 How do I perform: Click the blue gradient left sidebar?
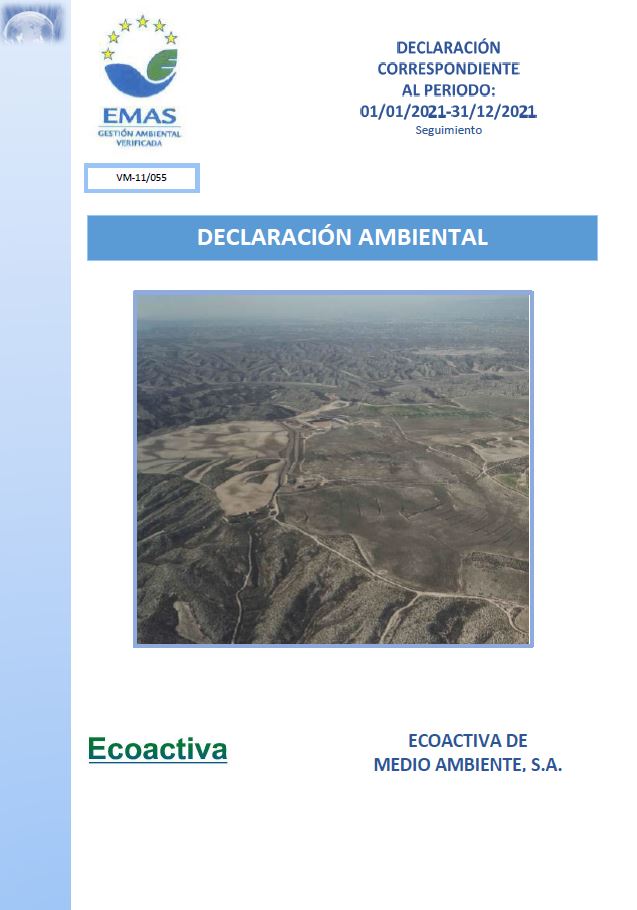click(35, 500)
